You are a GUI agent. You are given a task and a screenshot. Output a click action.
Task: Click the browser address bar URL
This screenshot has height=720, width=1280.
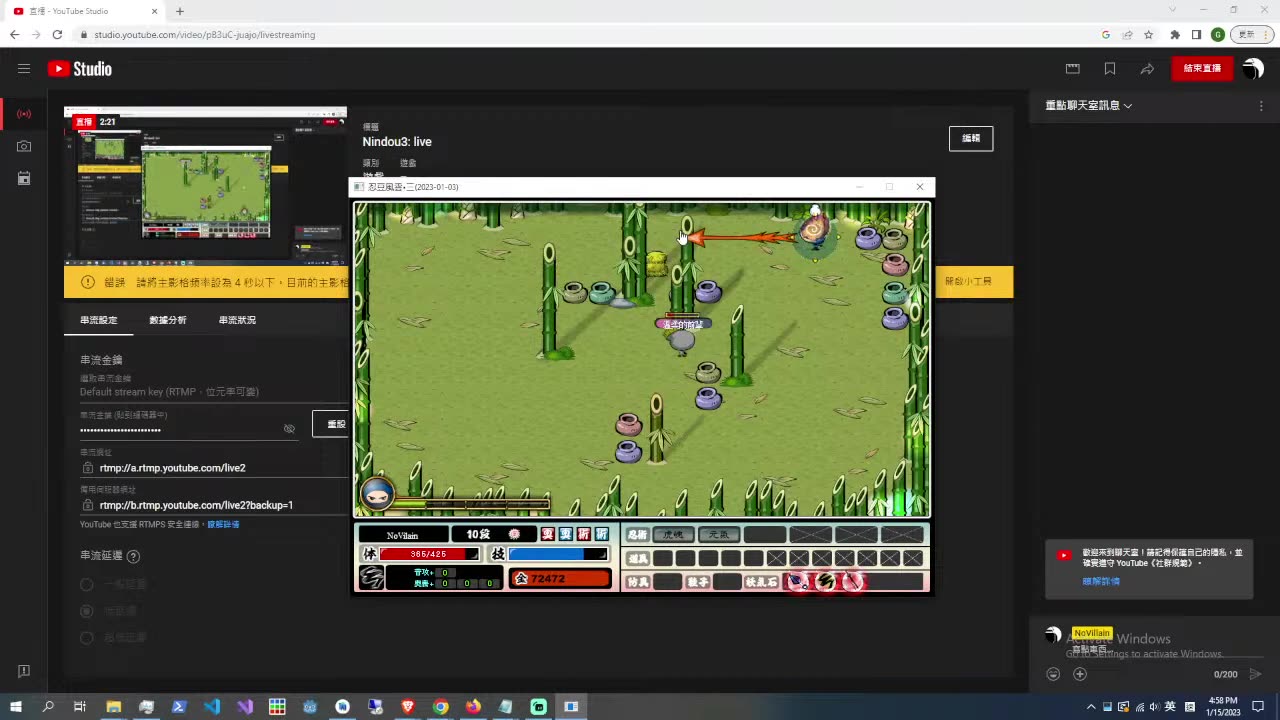[x=205, y=34]
